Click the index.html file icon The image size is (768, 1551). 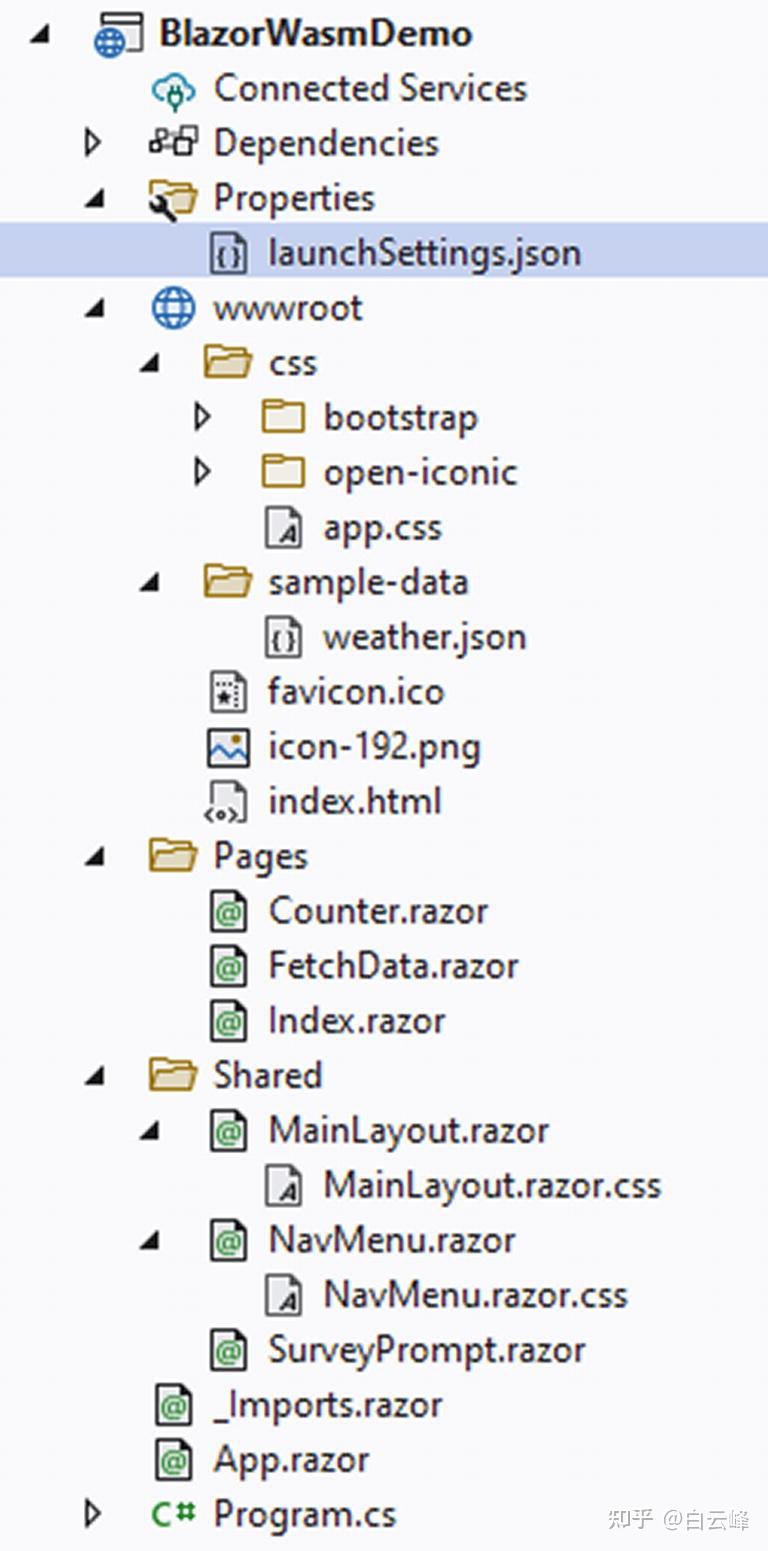[x=230, y=801]
